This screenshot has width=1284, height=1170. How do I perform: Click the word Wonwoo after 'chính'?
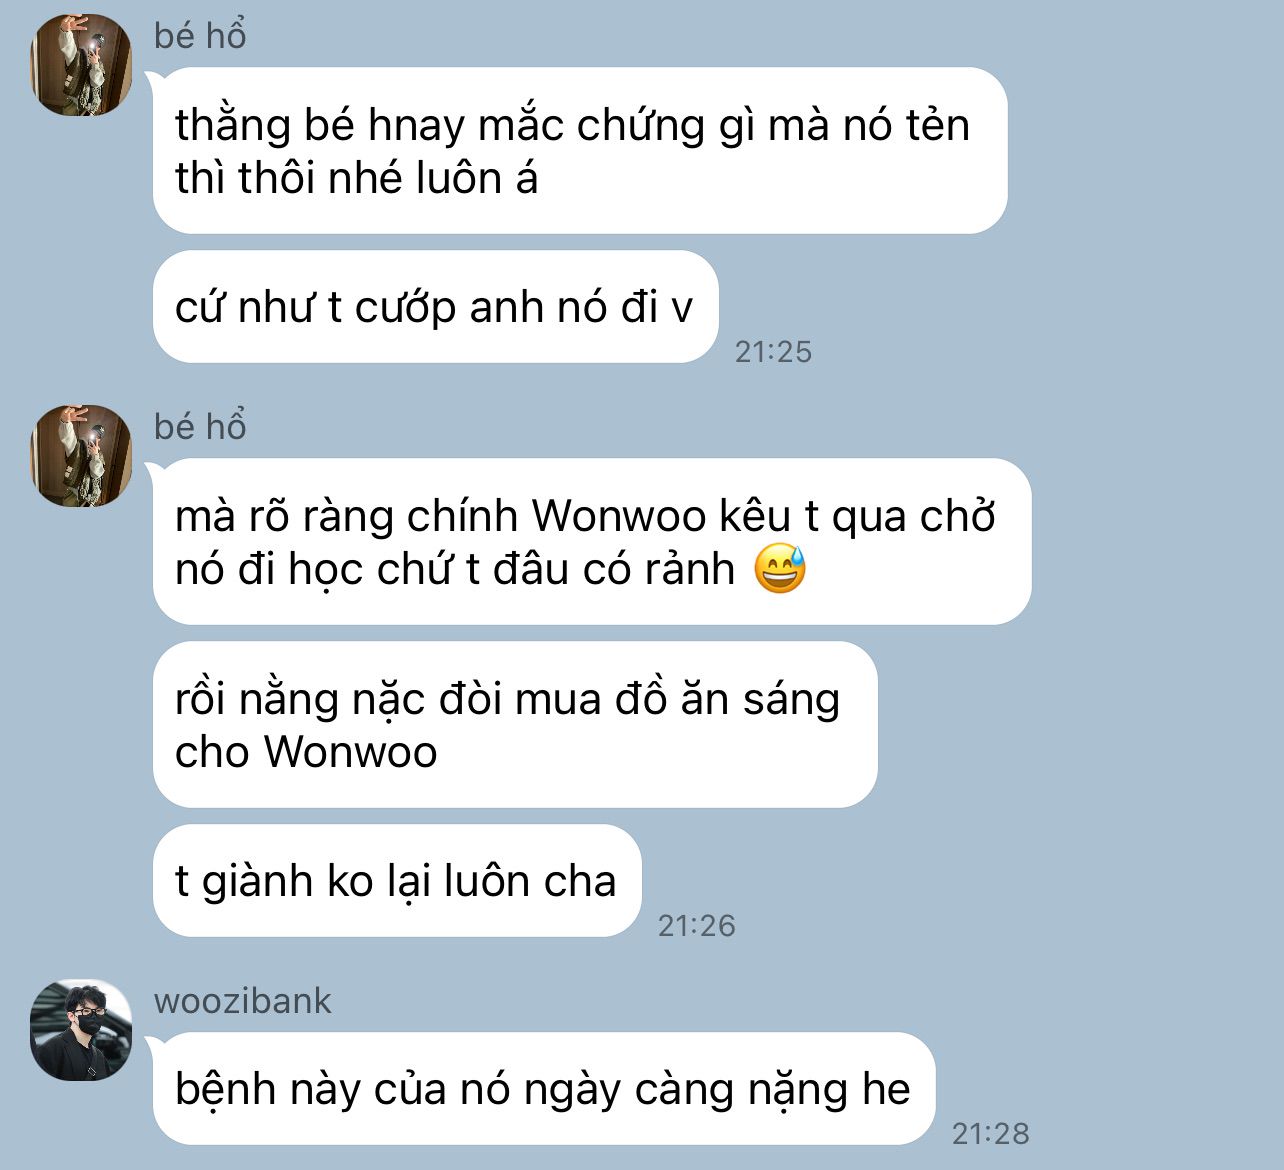619,517
